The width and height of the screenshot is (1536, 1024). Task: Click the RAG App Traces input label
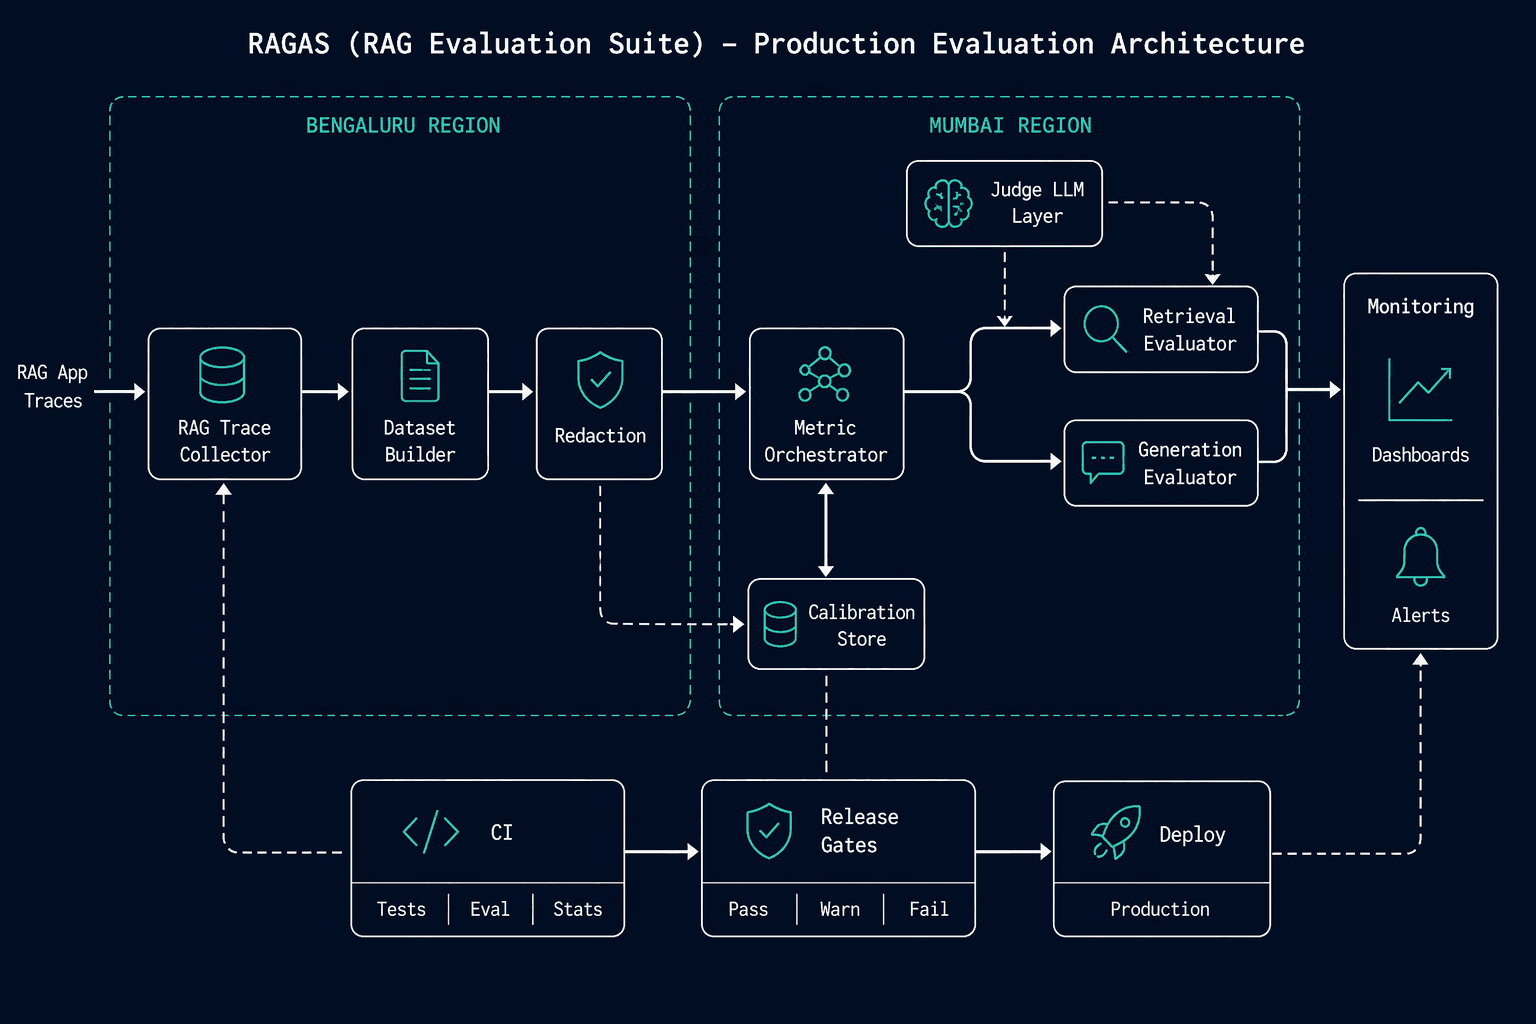(x=53, y=386)
